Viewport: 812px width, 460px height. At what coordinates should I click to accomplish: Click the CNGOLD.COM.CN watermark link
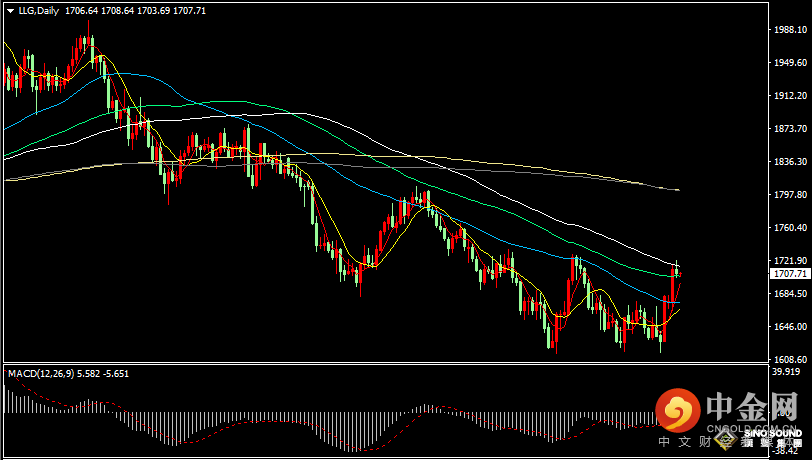[746, 429]
